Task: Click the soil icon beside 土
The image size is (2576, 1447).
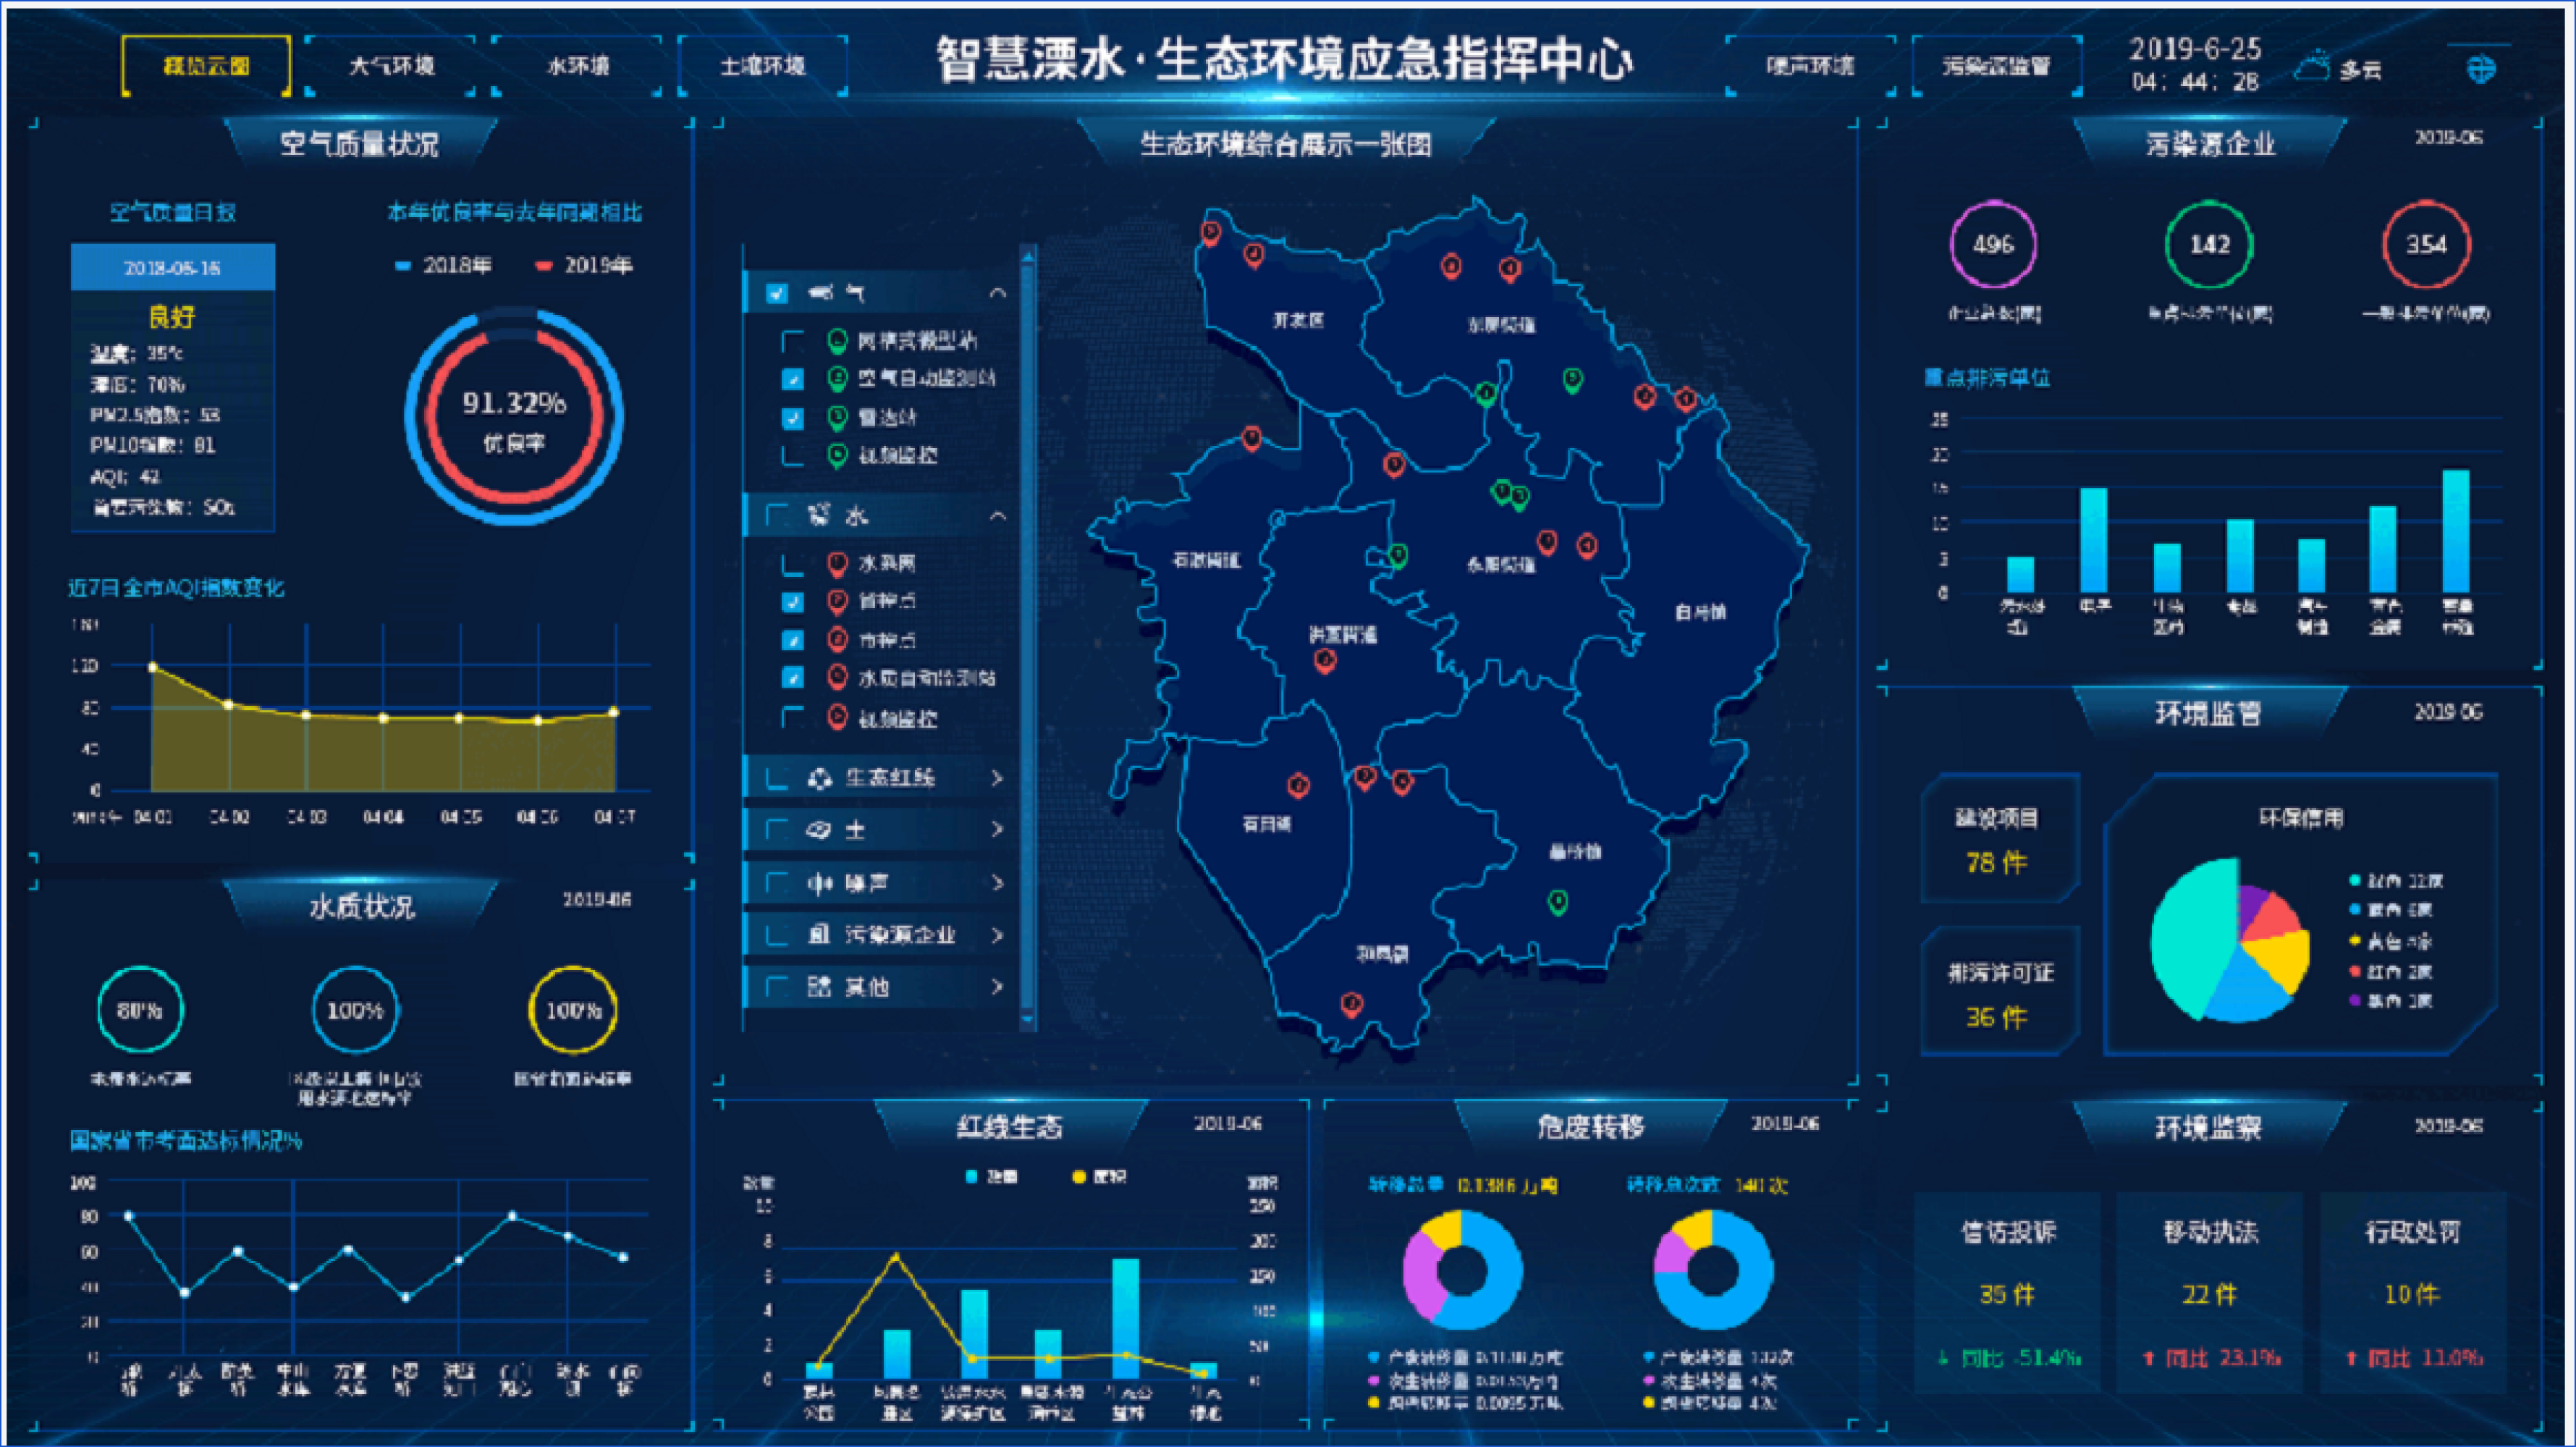Action: pyautogui.click(x=819, y=830)
